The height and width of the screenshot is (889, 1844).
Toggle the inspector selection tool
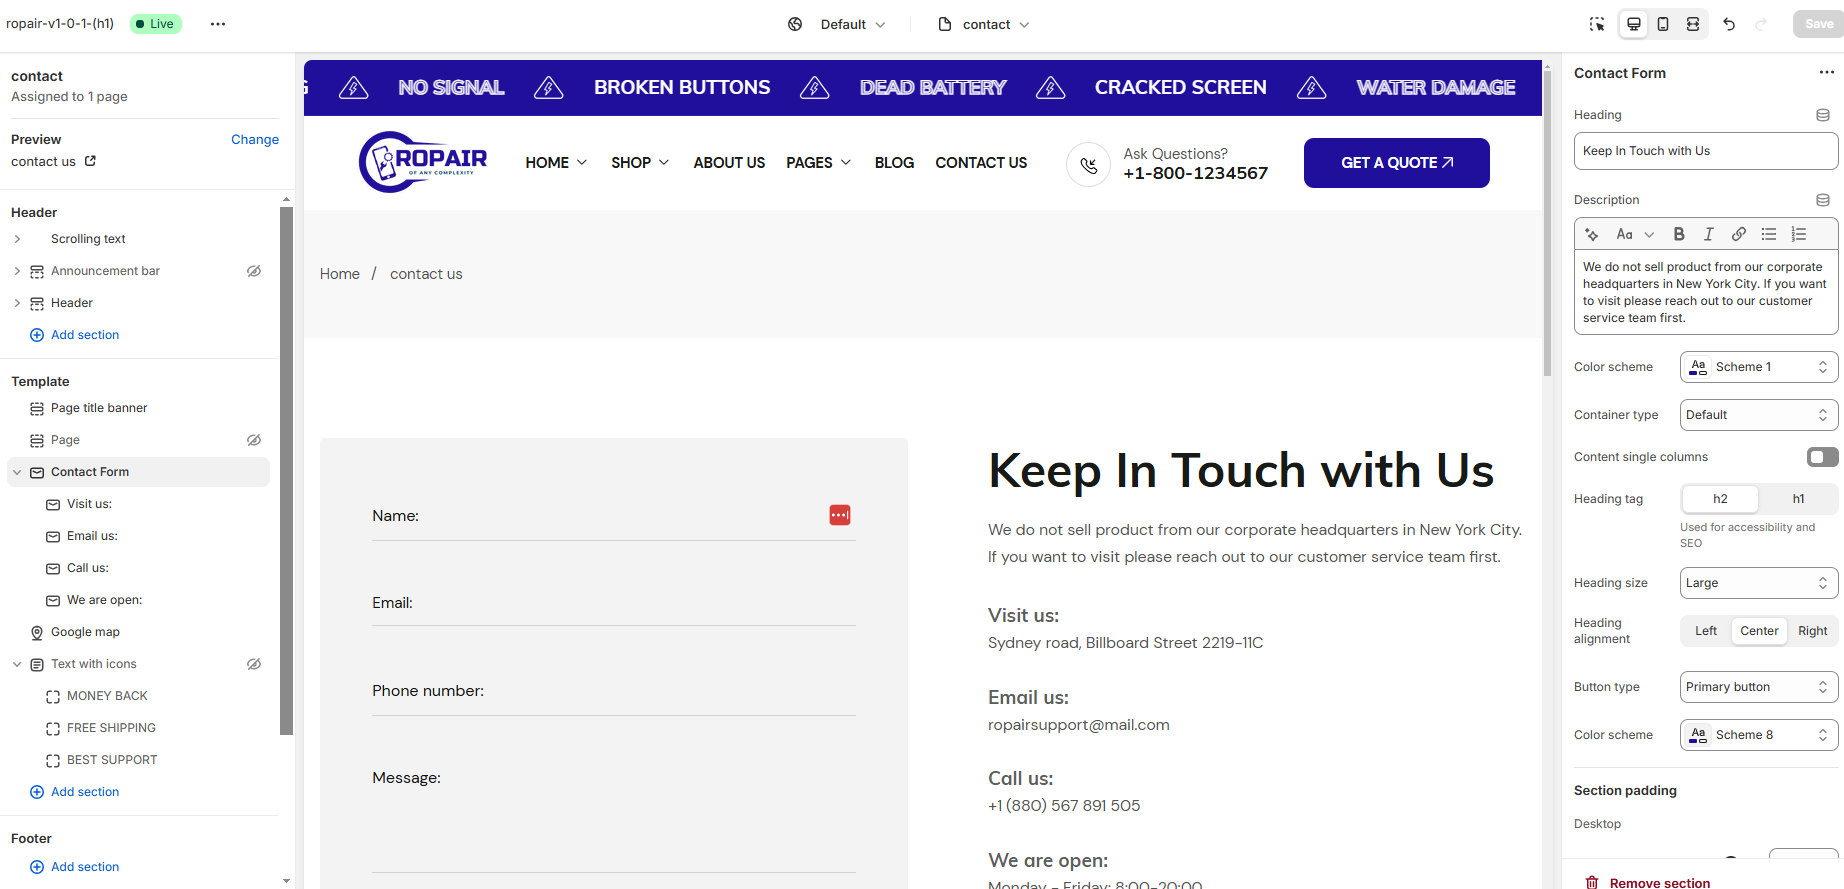click(x=1597, y=24)
